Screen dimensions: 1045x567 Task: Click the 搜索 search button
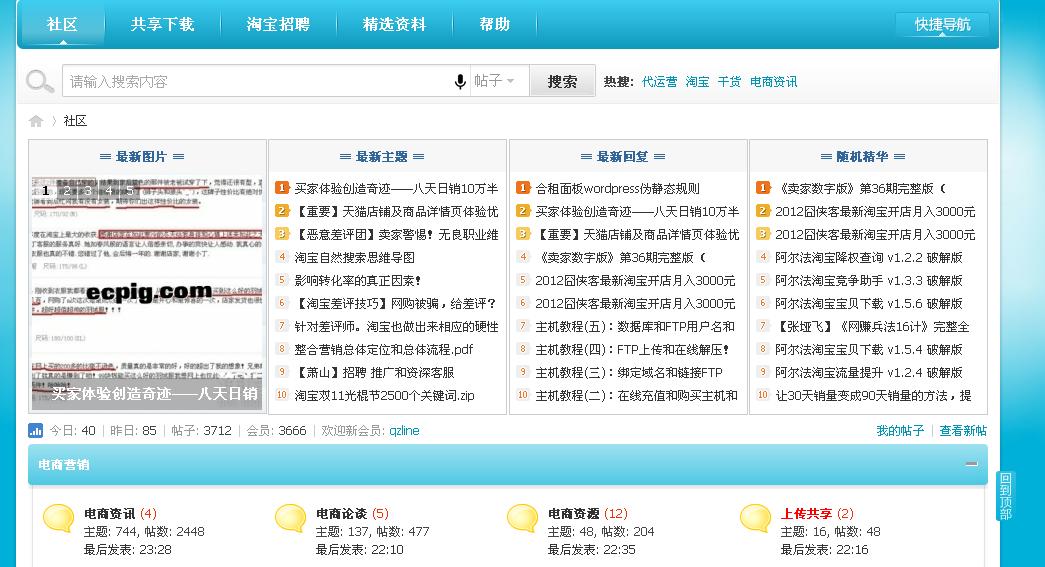click(562, 81)
